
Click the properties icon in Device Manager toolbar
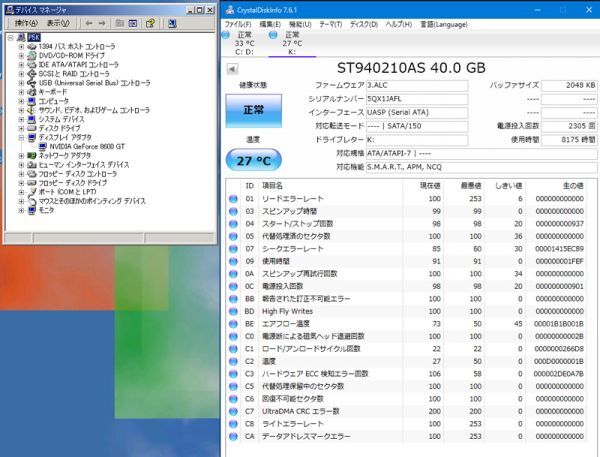tap(133, 23)
